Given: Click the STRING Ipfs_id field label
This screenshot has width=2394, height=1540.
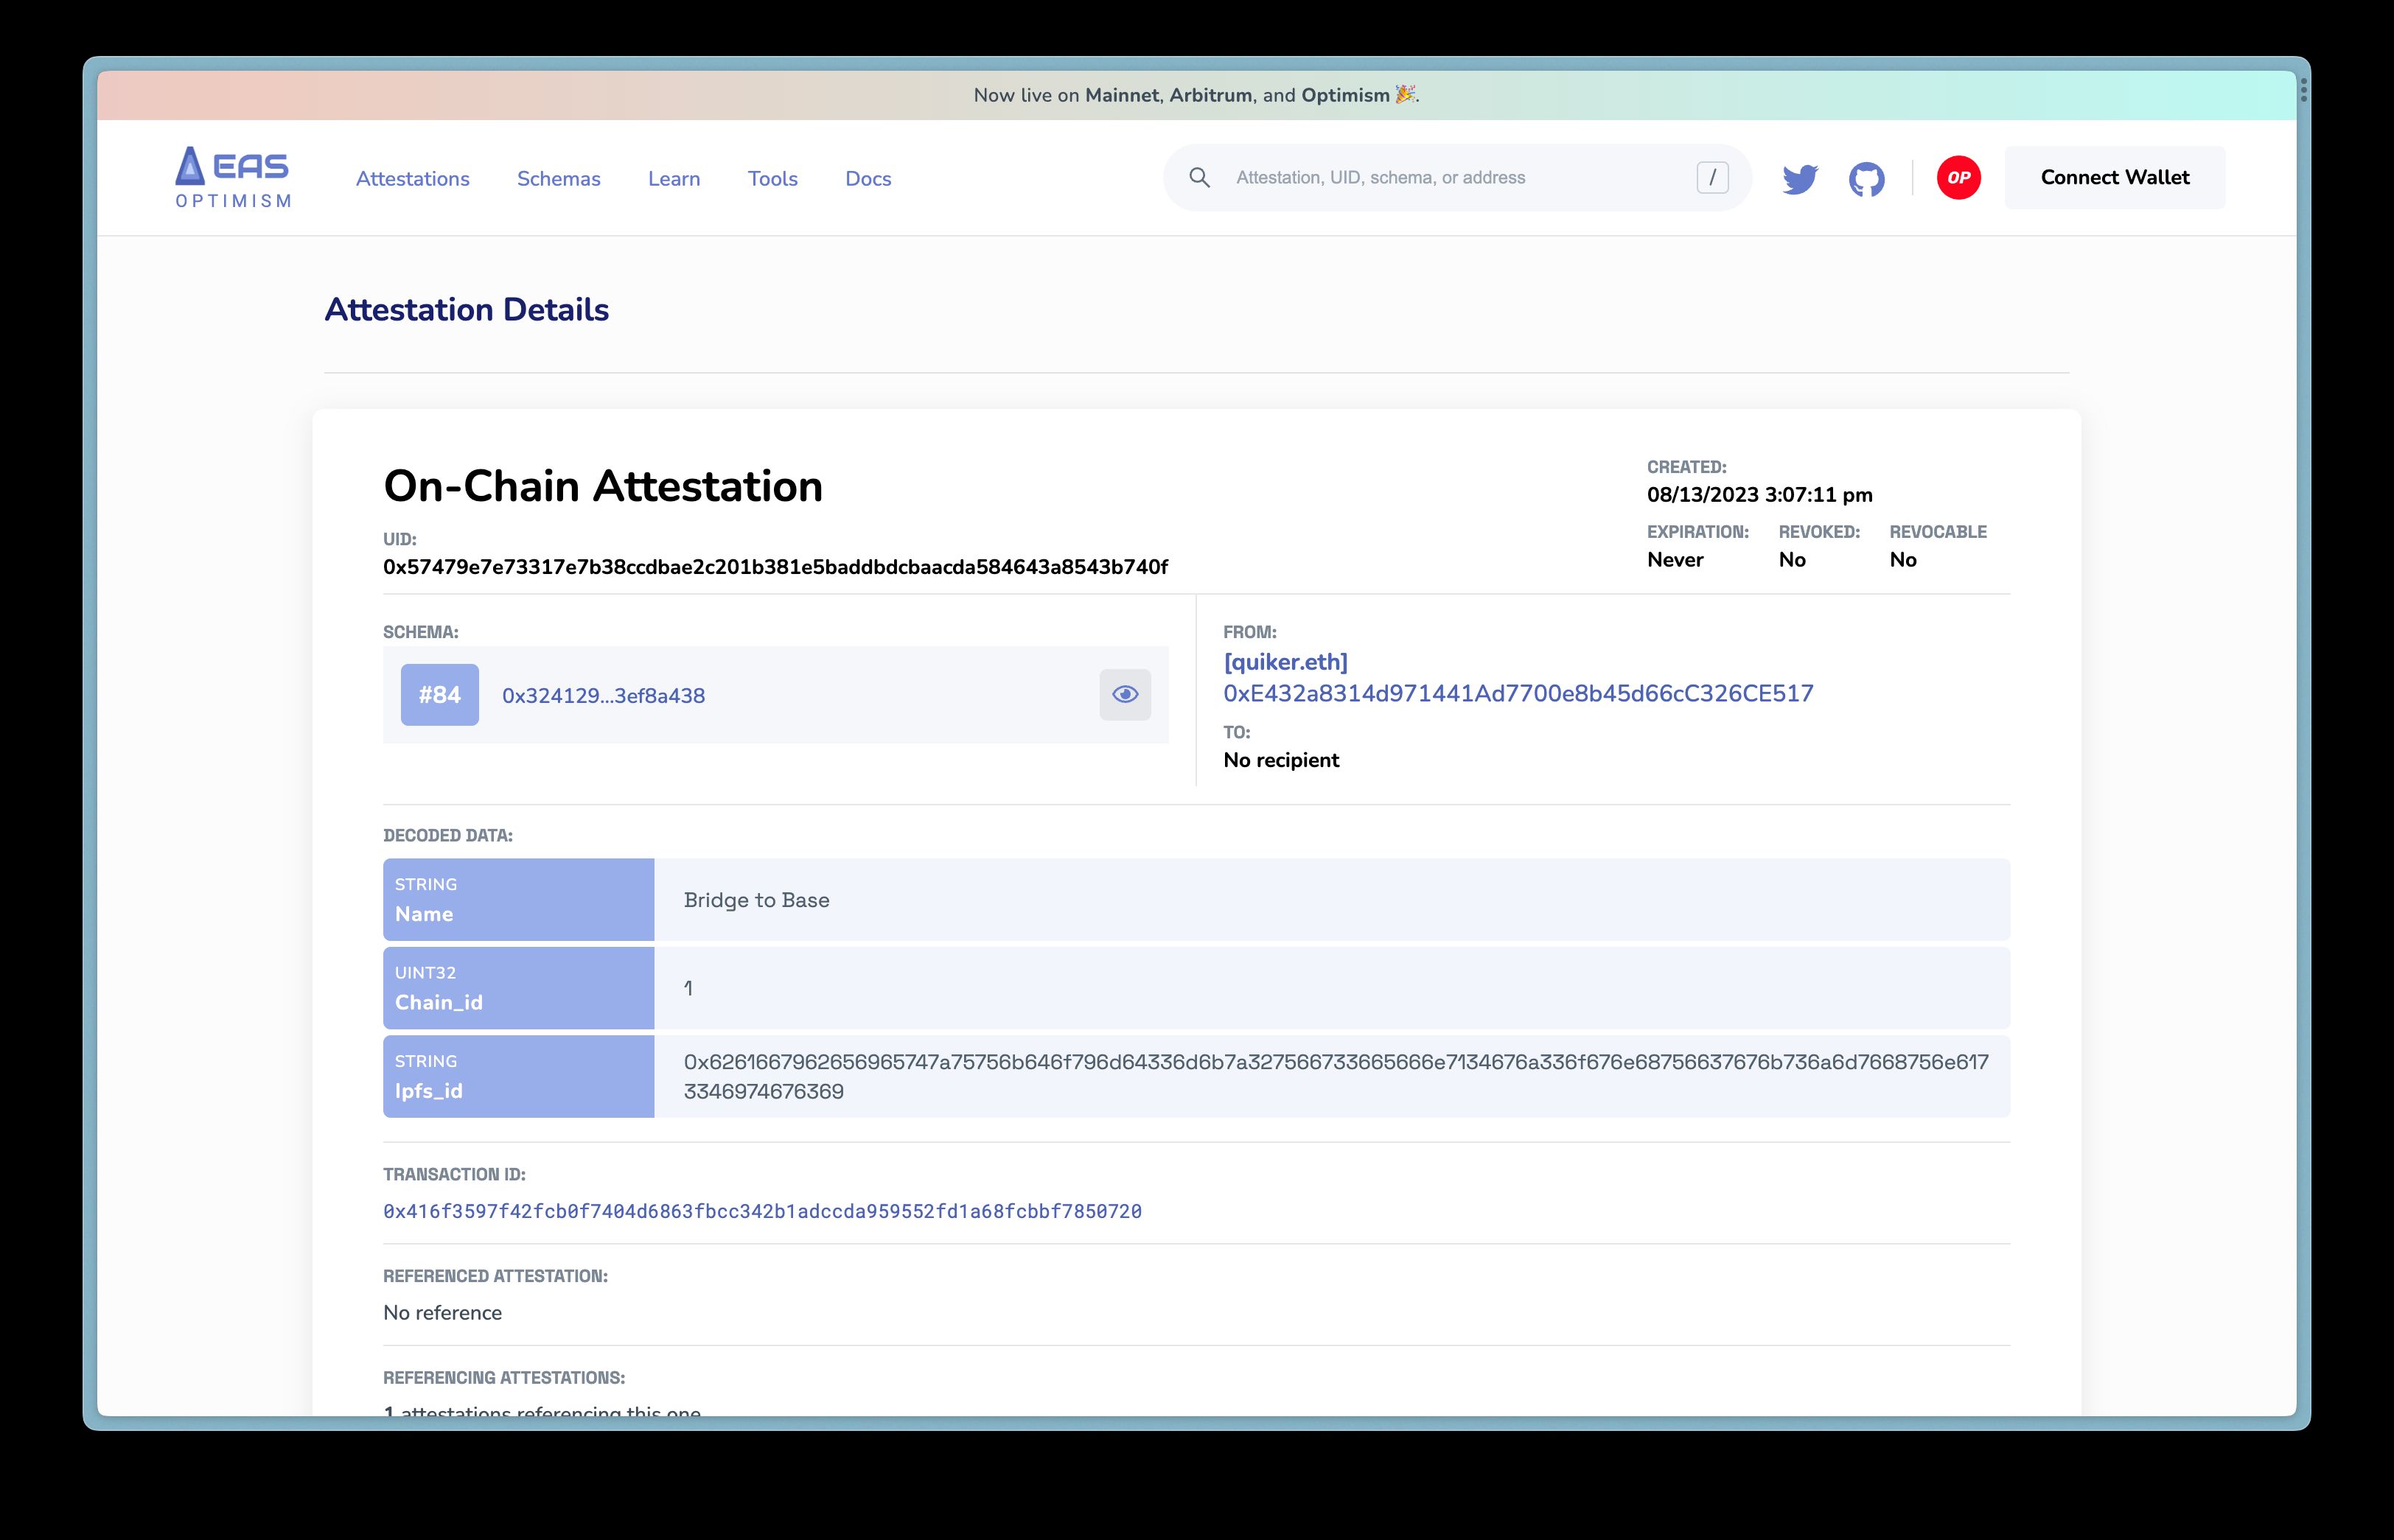Looking at the screenshot, I should click(518, 1076).
